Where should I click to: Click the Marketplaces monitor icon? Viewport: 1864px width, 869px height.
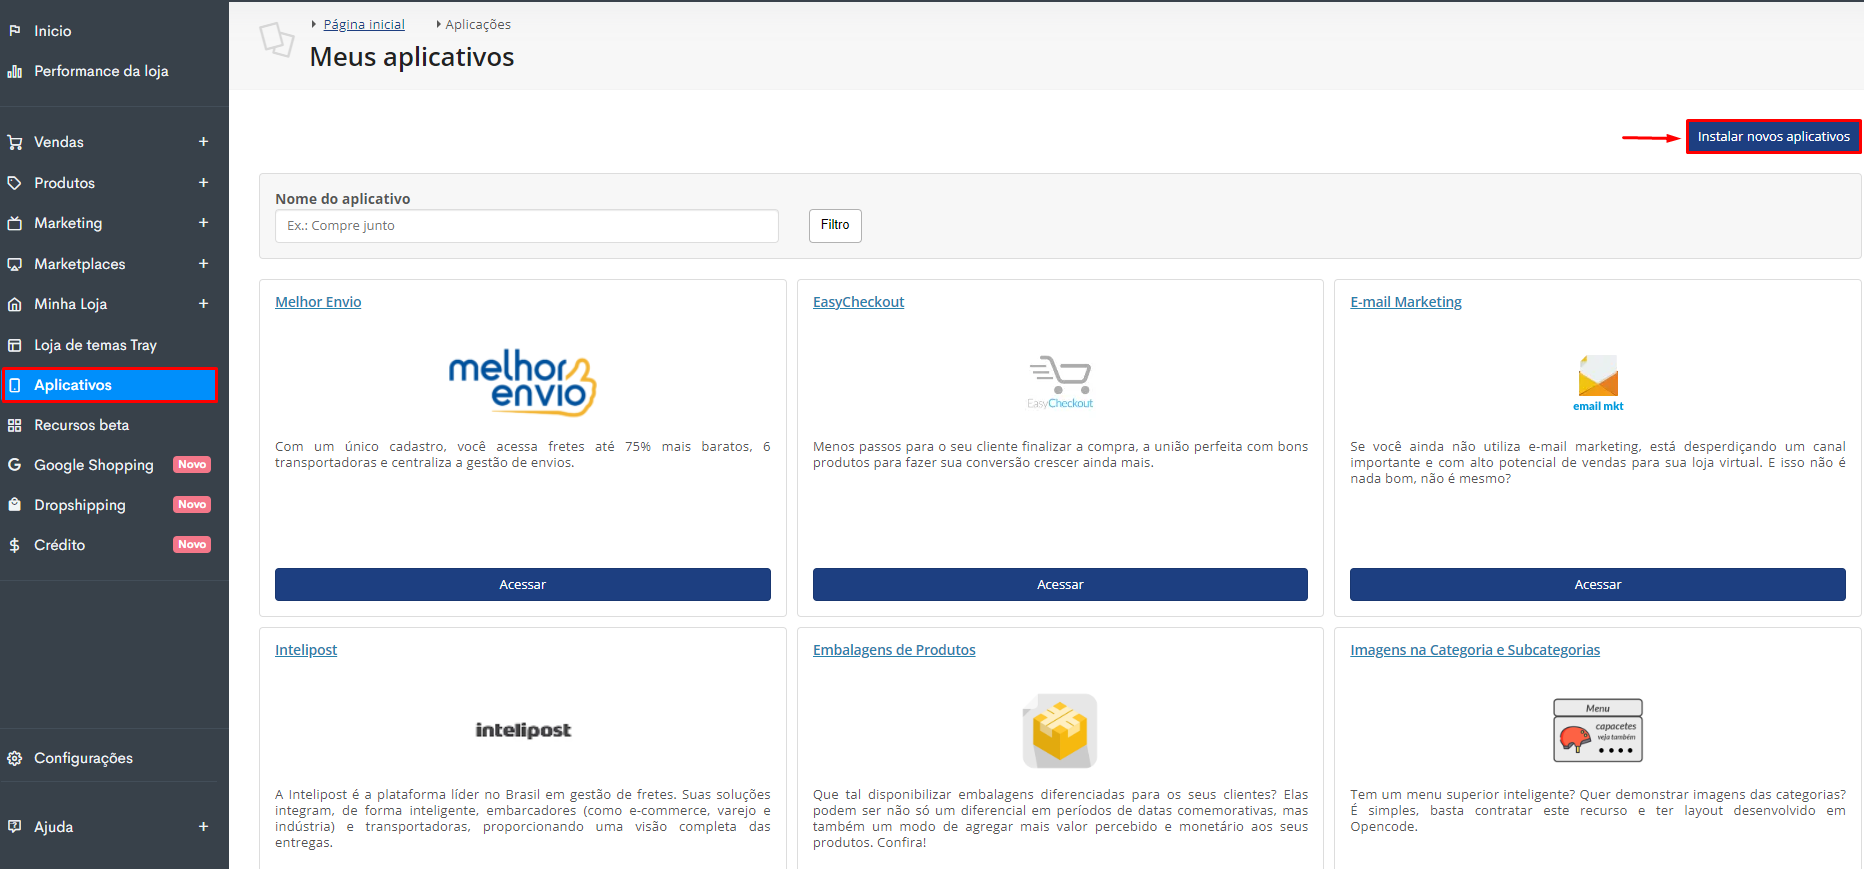click(15, 264)
